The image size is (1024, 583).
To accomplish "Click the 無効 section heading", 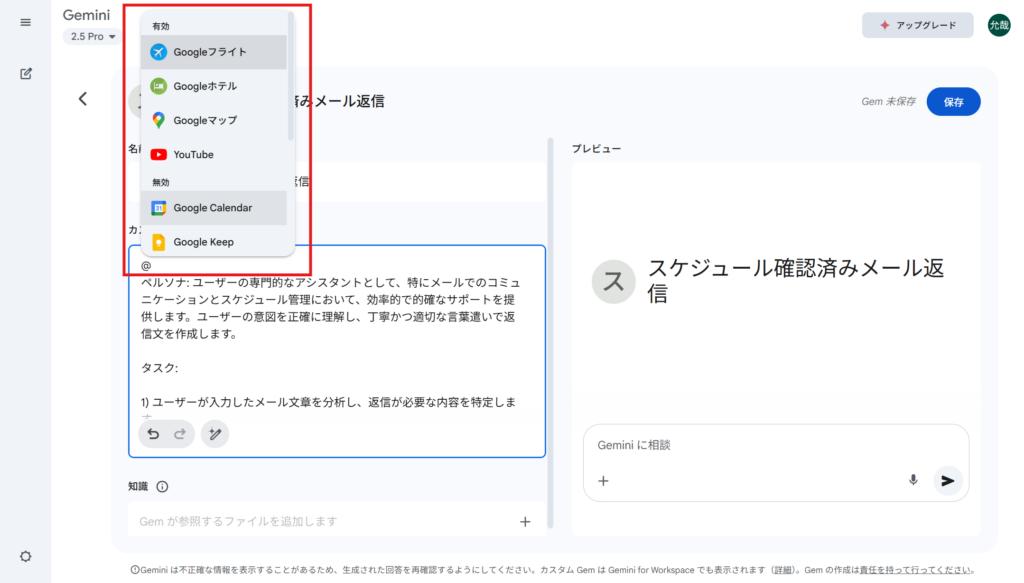I will 161,182.
